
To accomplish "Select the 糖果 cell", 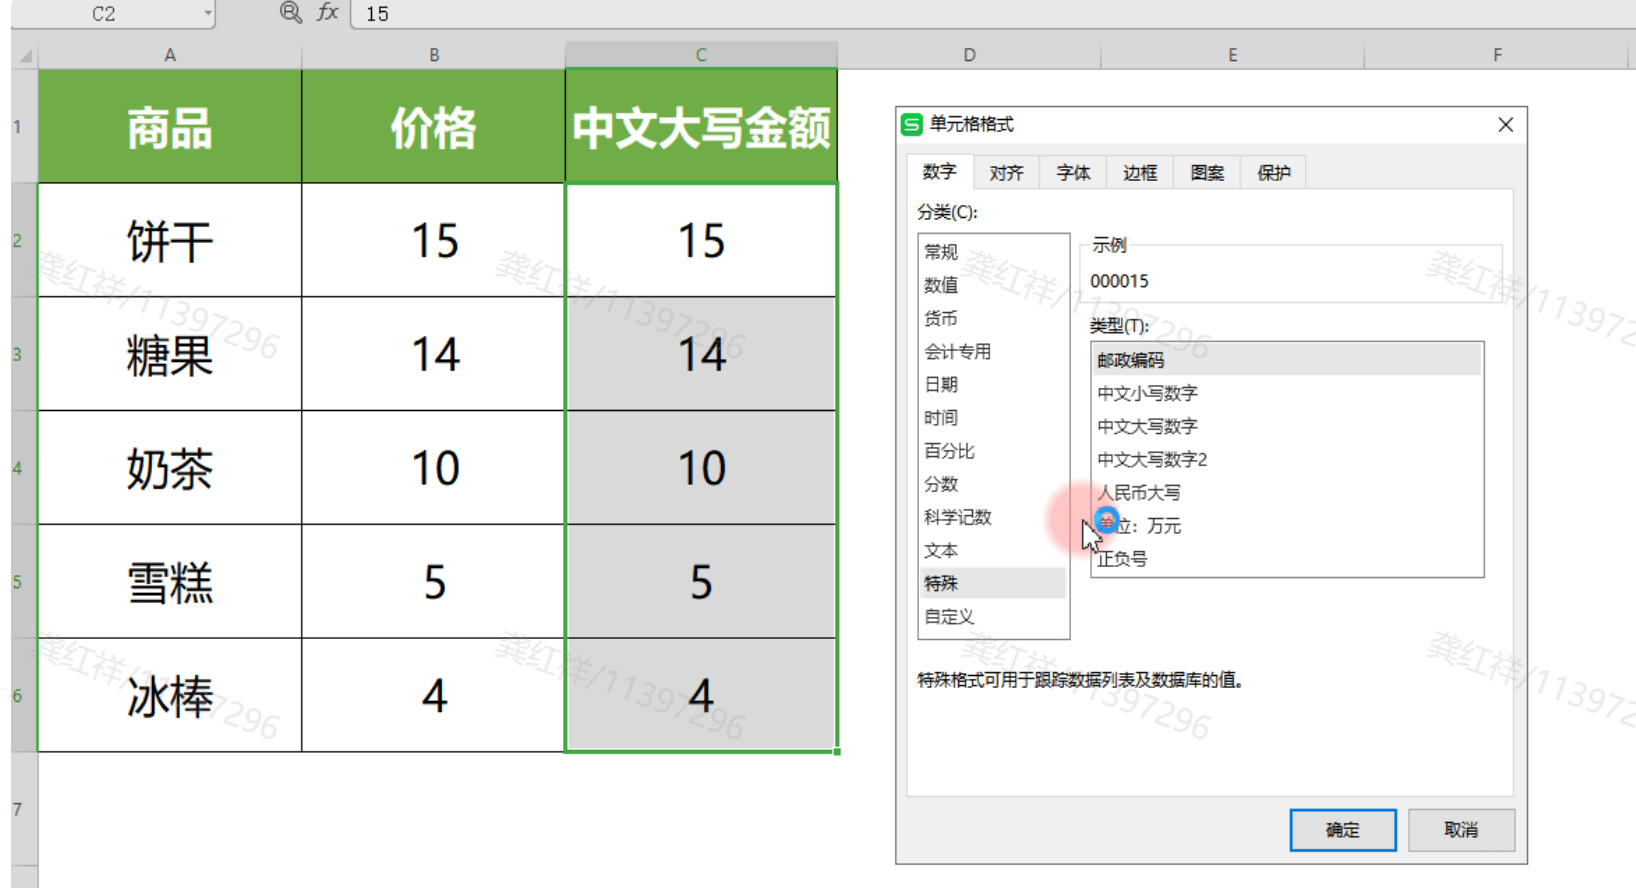I will 170,354.
